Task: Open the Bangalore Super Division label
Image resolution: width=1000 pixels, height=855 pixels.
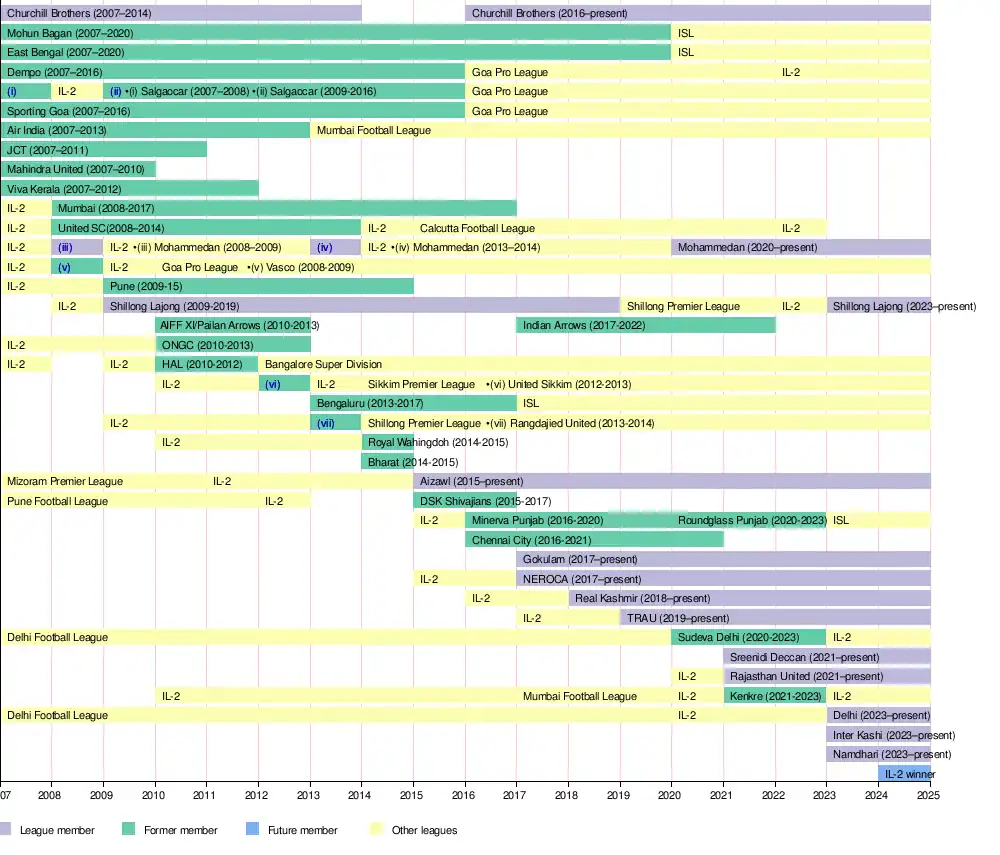Action: [x=323, y=364]
